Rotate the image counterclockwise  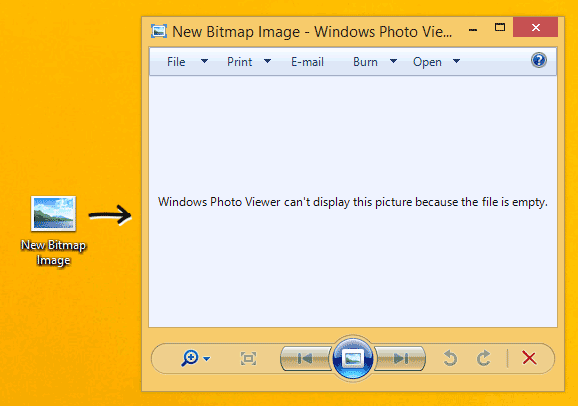click(x=450, y=358)
